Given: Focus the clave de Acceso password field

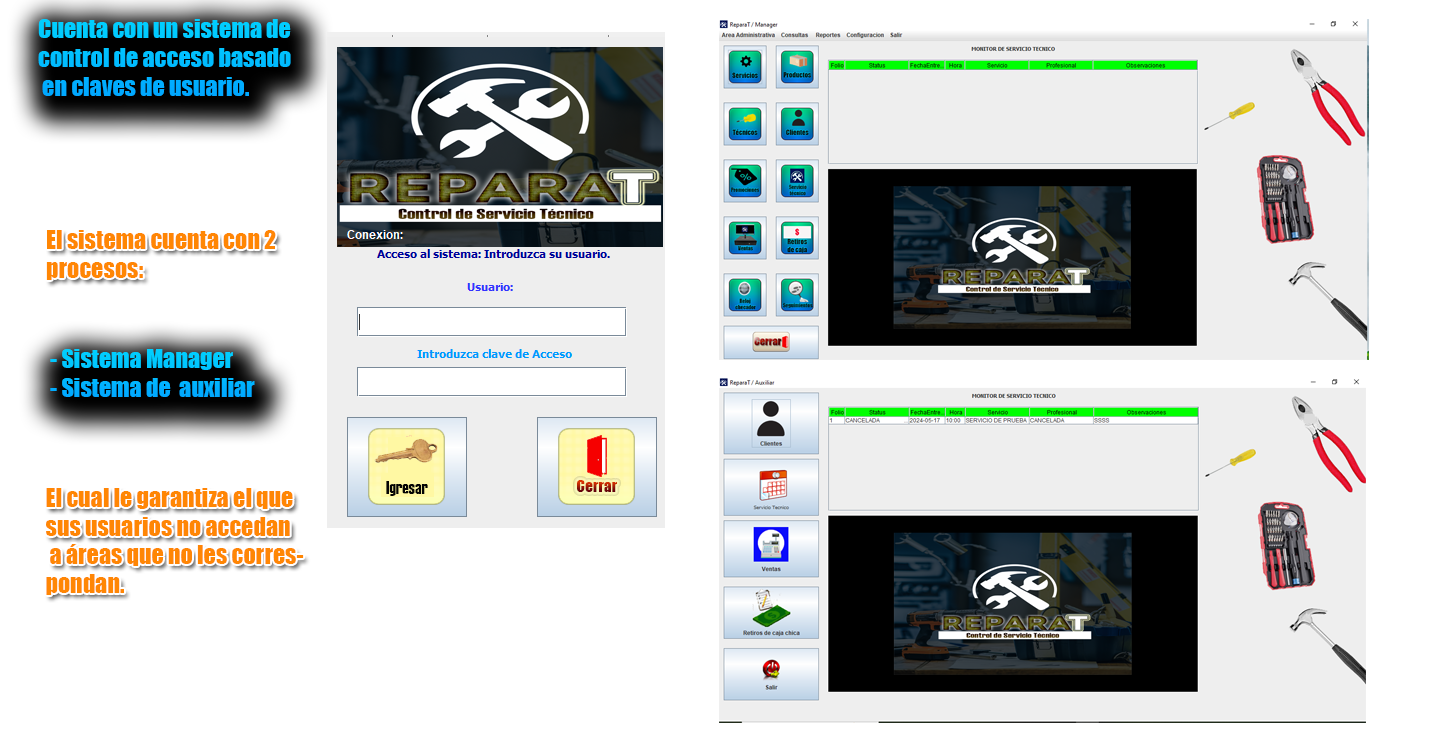Looking at the screenshot, I should tap(491, 382).
